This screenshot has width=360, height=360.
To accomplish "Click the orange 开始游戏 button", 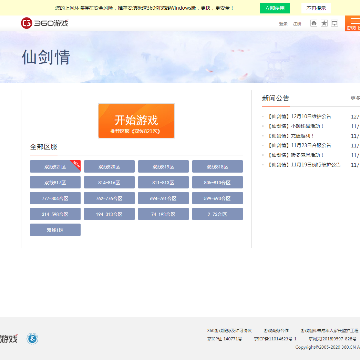I will [x=136, y=121].
